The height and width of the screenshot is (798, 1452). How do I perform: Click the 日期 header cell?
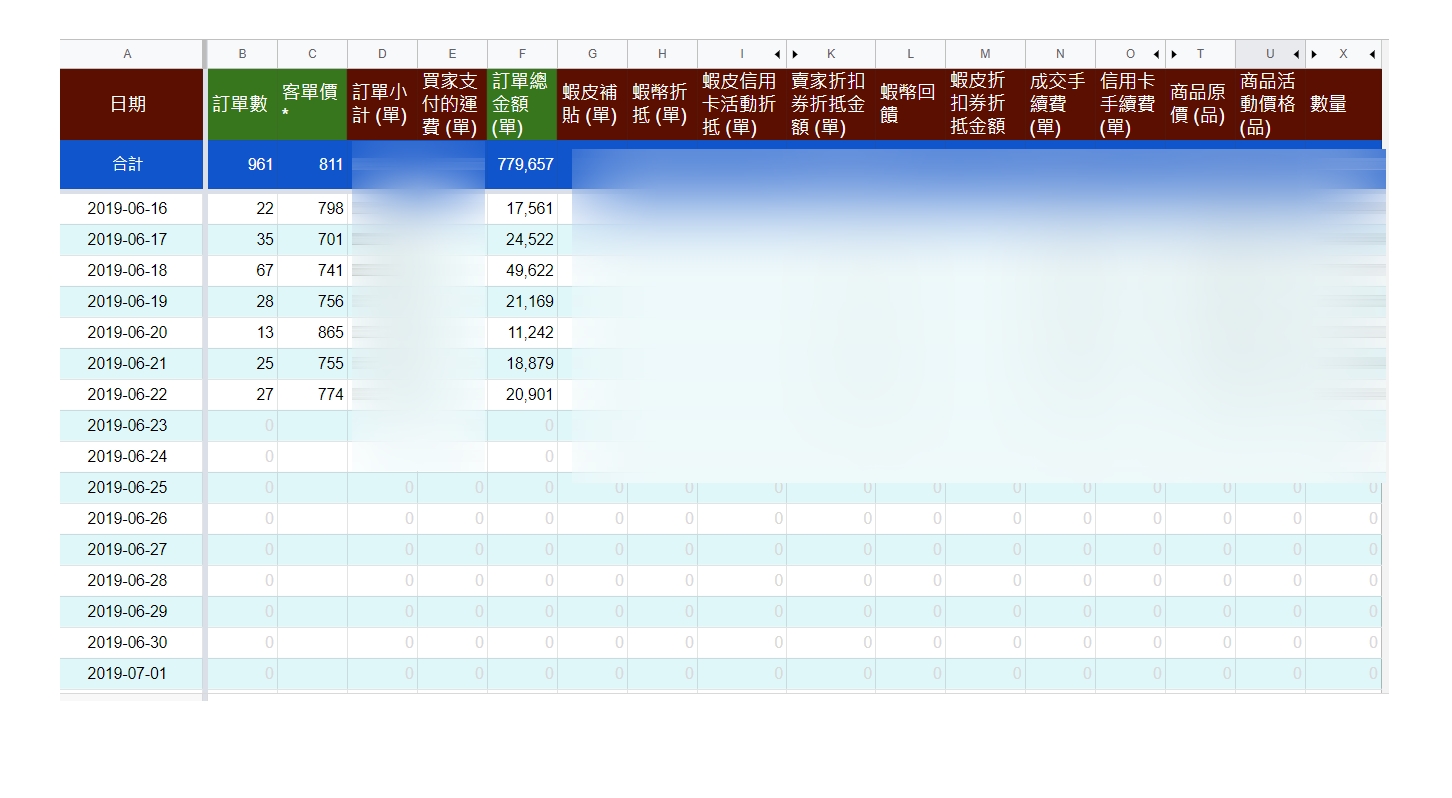128,104
